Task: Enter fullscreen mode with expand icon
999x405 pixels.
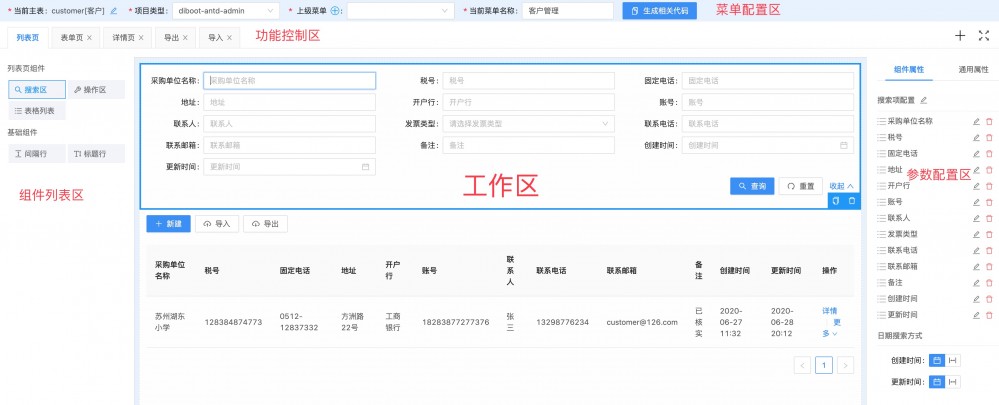Action: (x=983, y=36)
